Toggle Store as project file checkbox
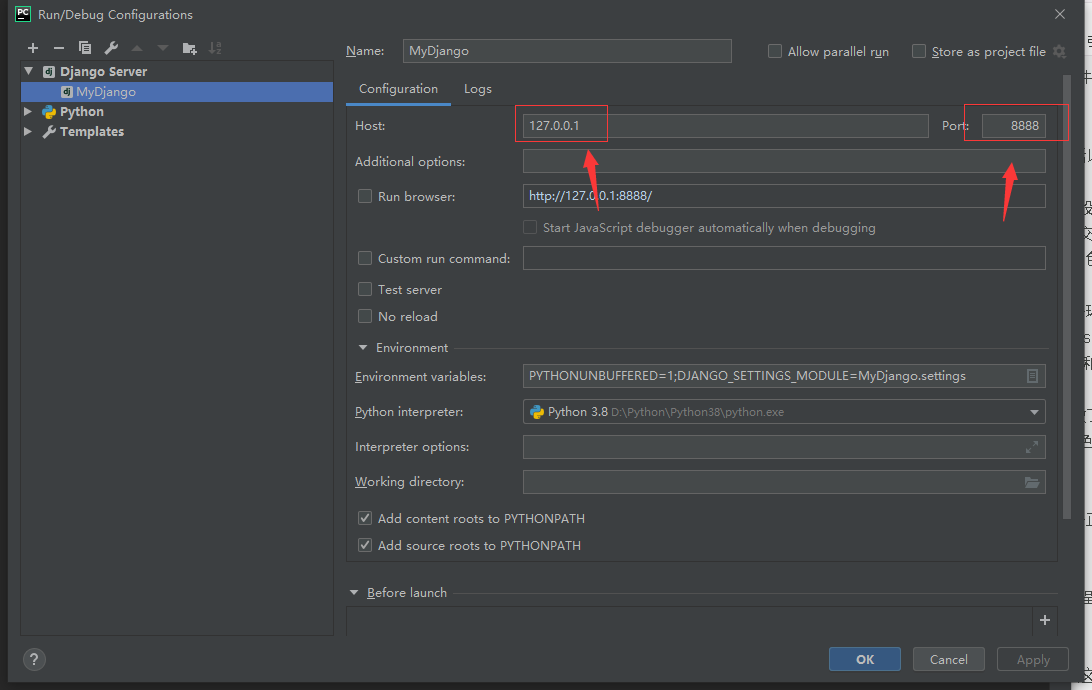Image resolution: width=1092 pixels, height=690 pixels. tap(919, 51)
